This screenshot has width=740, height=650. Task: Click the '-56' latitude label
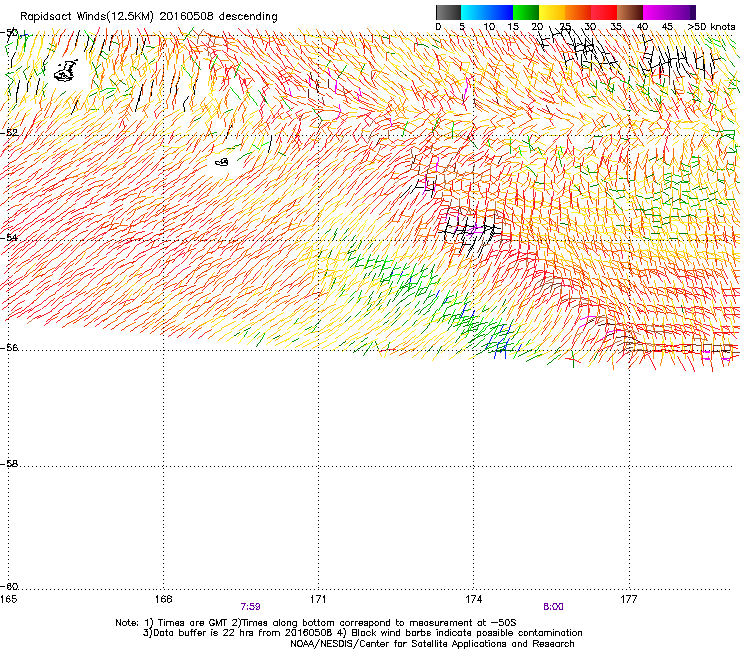click(9, 347)
